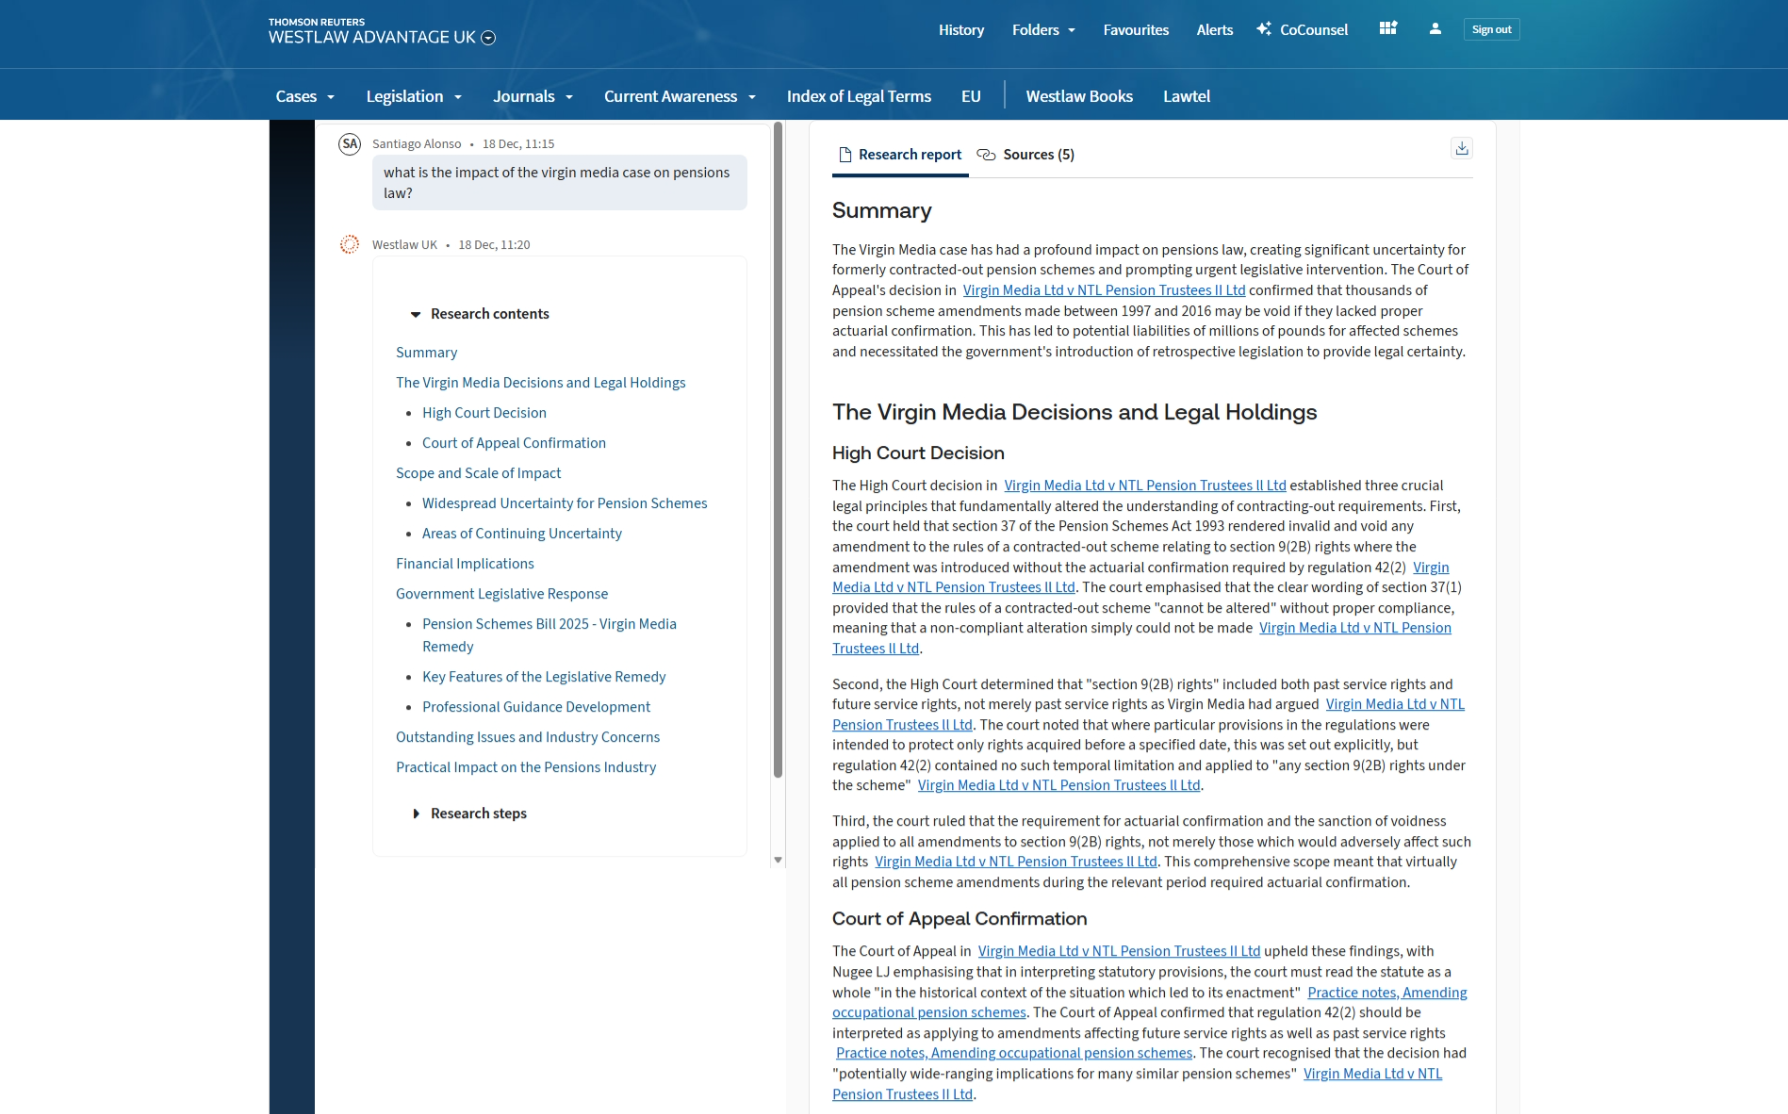
Task: Click the chat panel scrollbar thumb
Action: click(778, 450)
